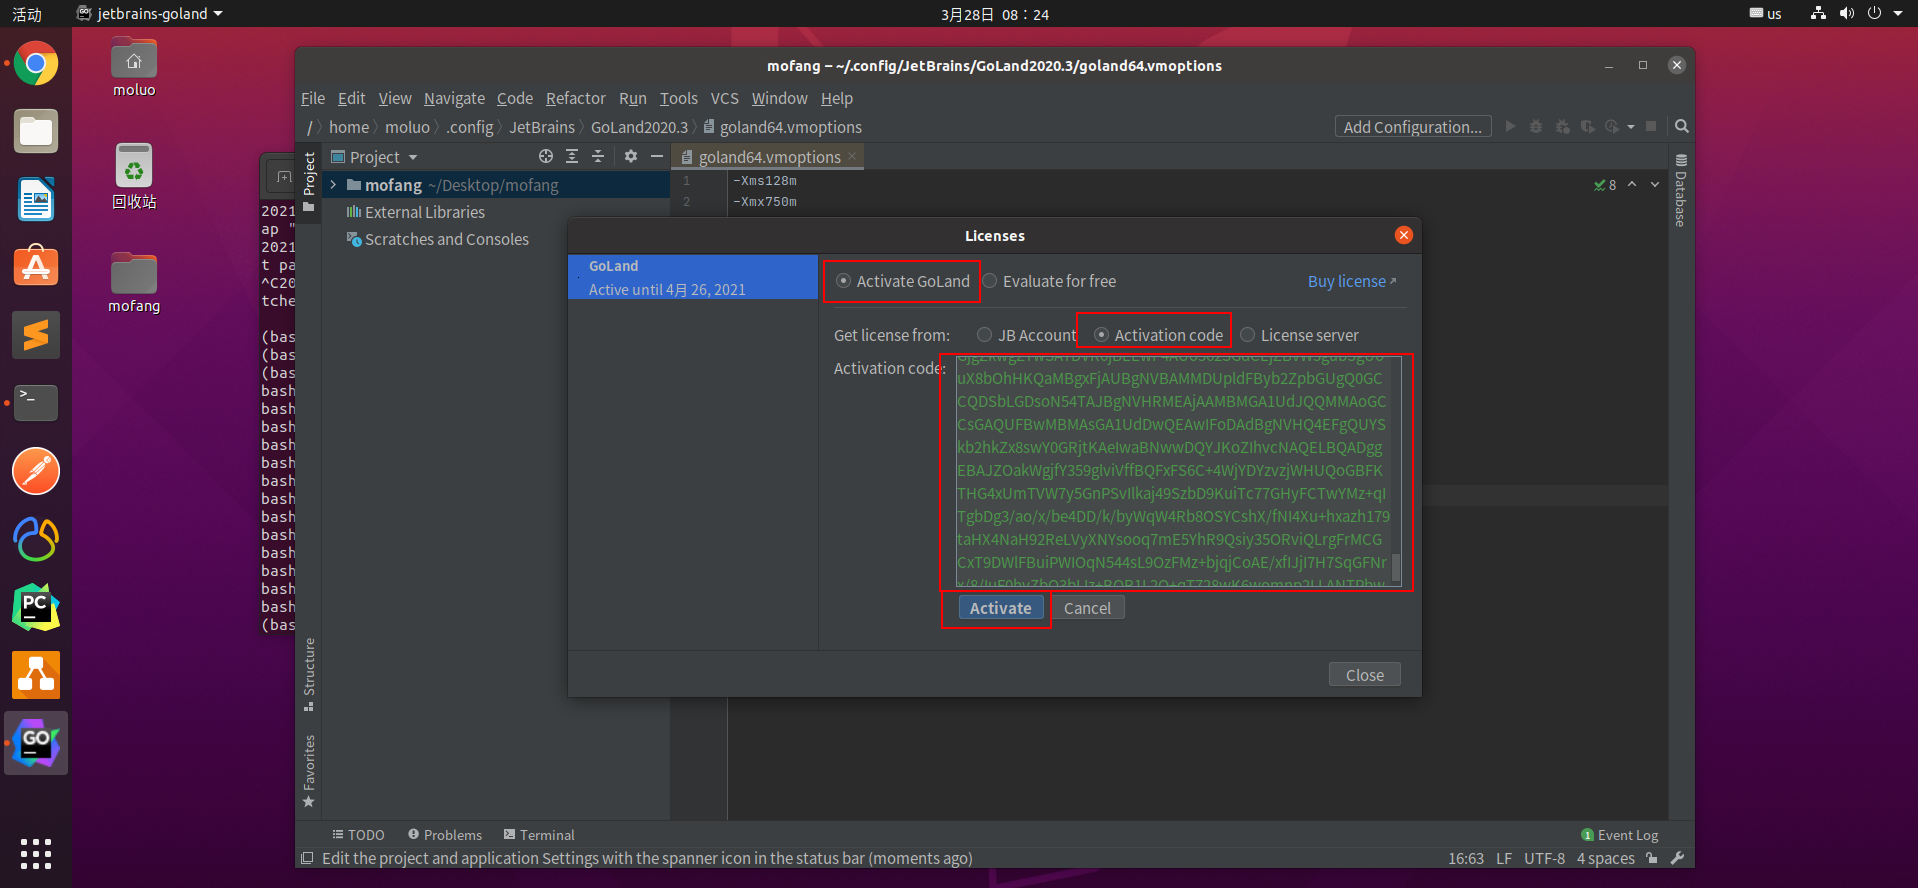
Task: Open Project panel gear settings
Action: click(x=631, y=156)
